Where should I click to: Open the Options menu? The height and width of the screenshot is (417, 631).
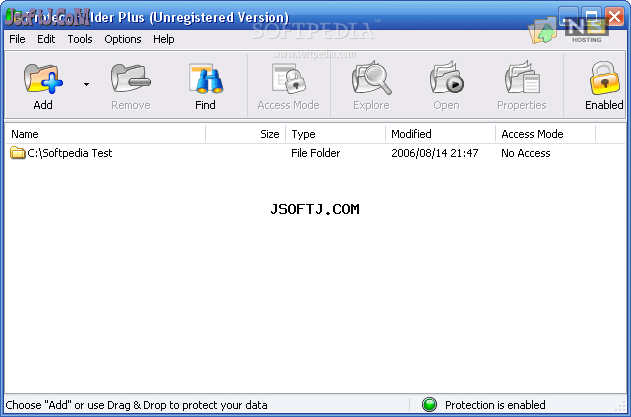[x=123, y=39]
